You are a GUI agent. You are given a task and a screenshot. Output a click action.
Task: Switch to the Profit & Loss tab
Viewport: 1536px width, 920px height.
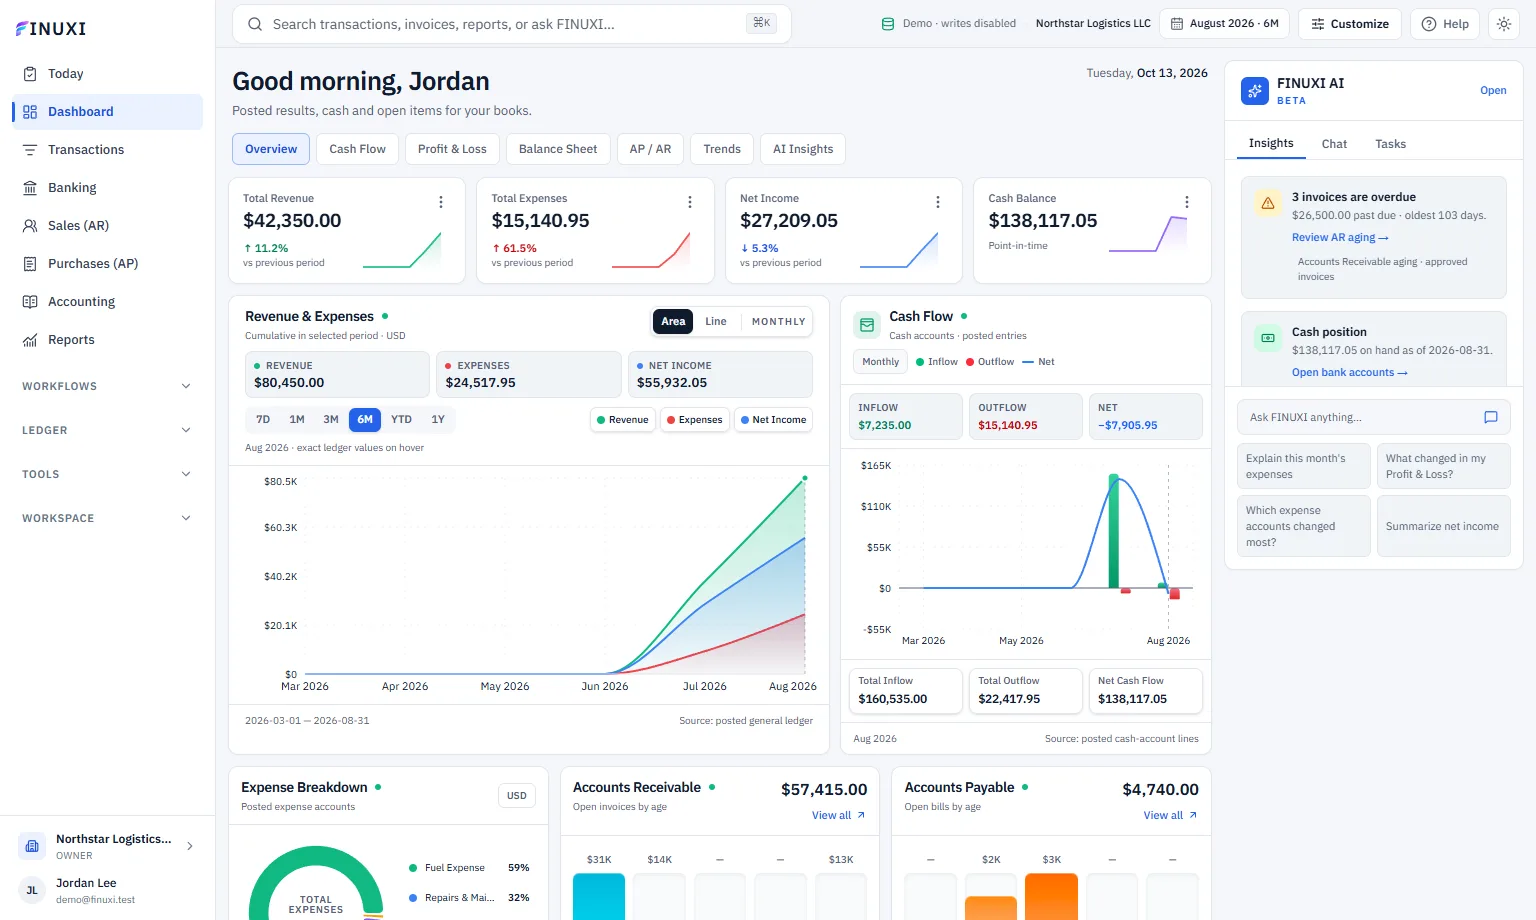click(x=452, y=149)
